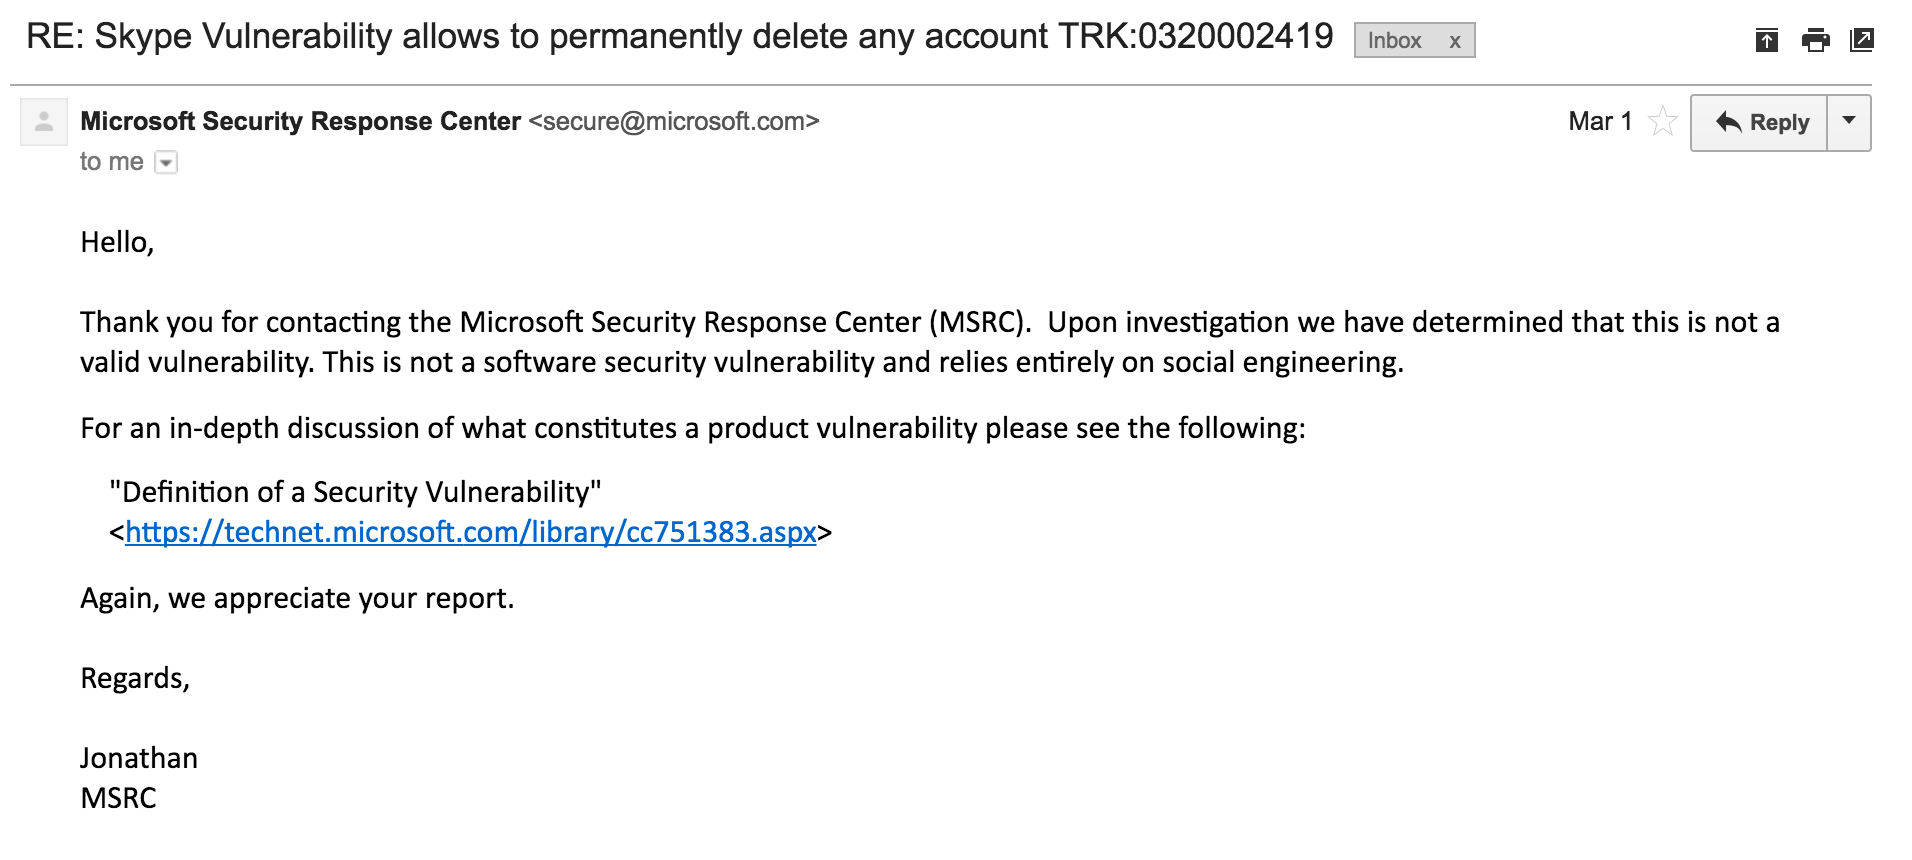1912x860 pixels.
Task: Click the "Again, we appreciate your report" line
Action: 297,598
